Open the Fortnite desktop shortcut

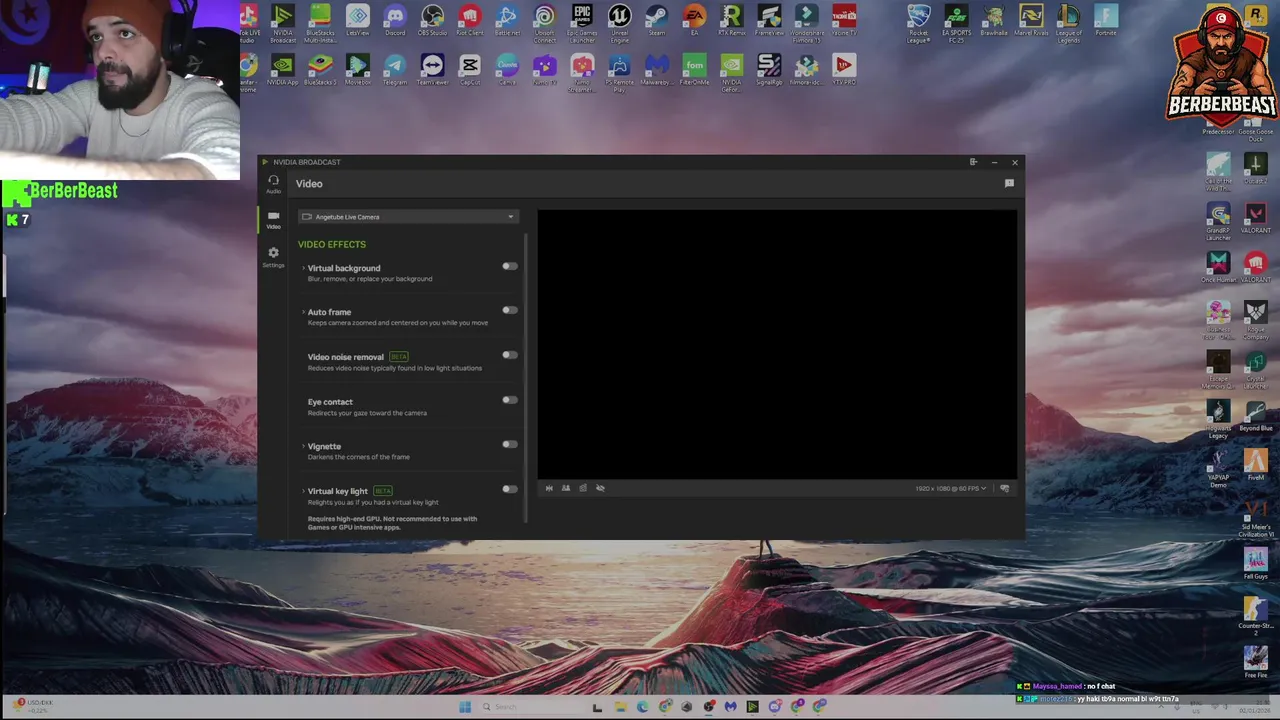(x=1105, y=20)
